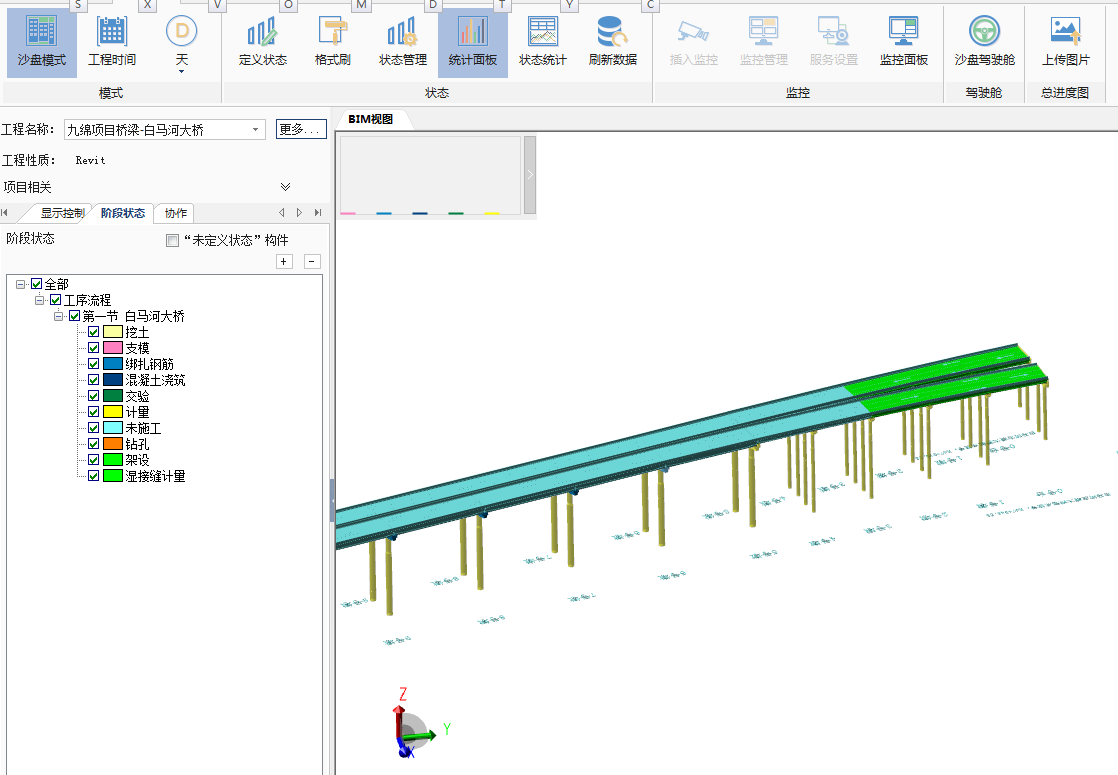Click the 上传图片 upload image icon

(1066, 41)
